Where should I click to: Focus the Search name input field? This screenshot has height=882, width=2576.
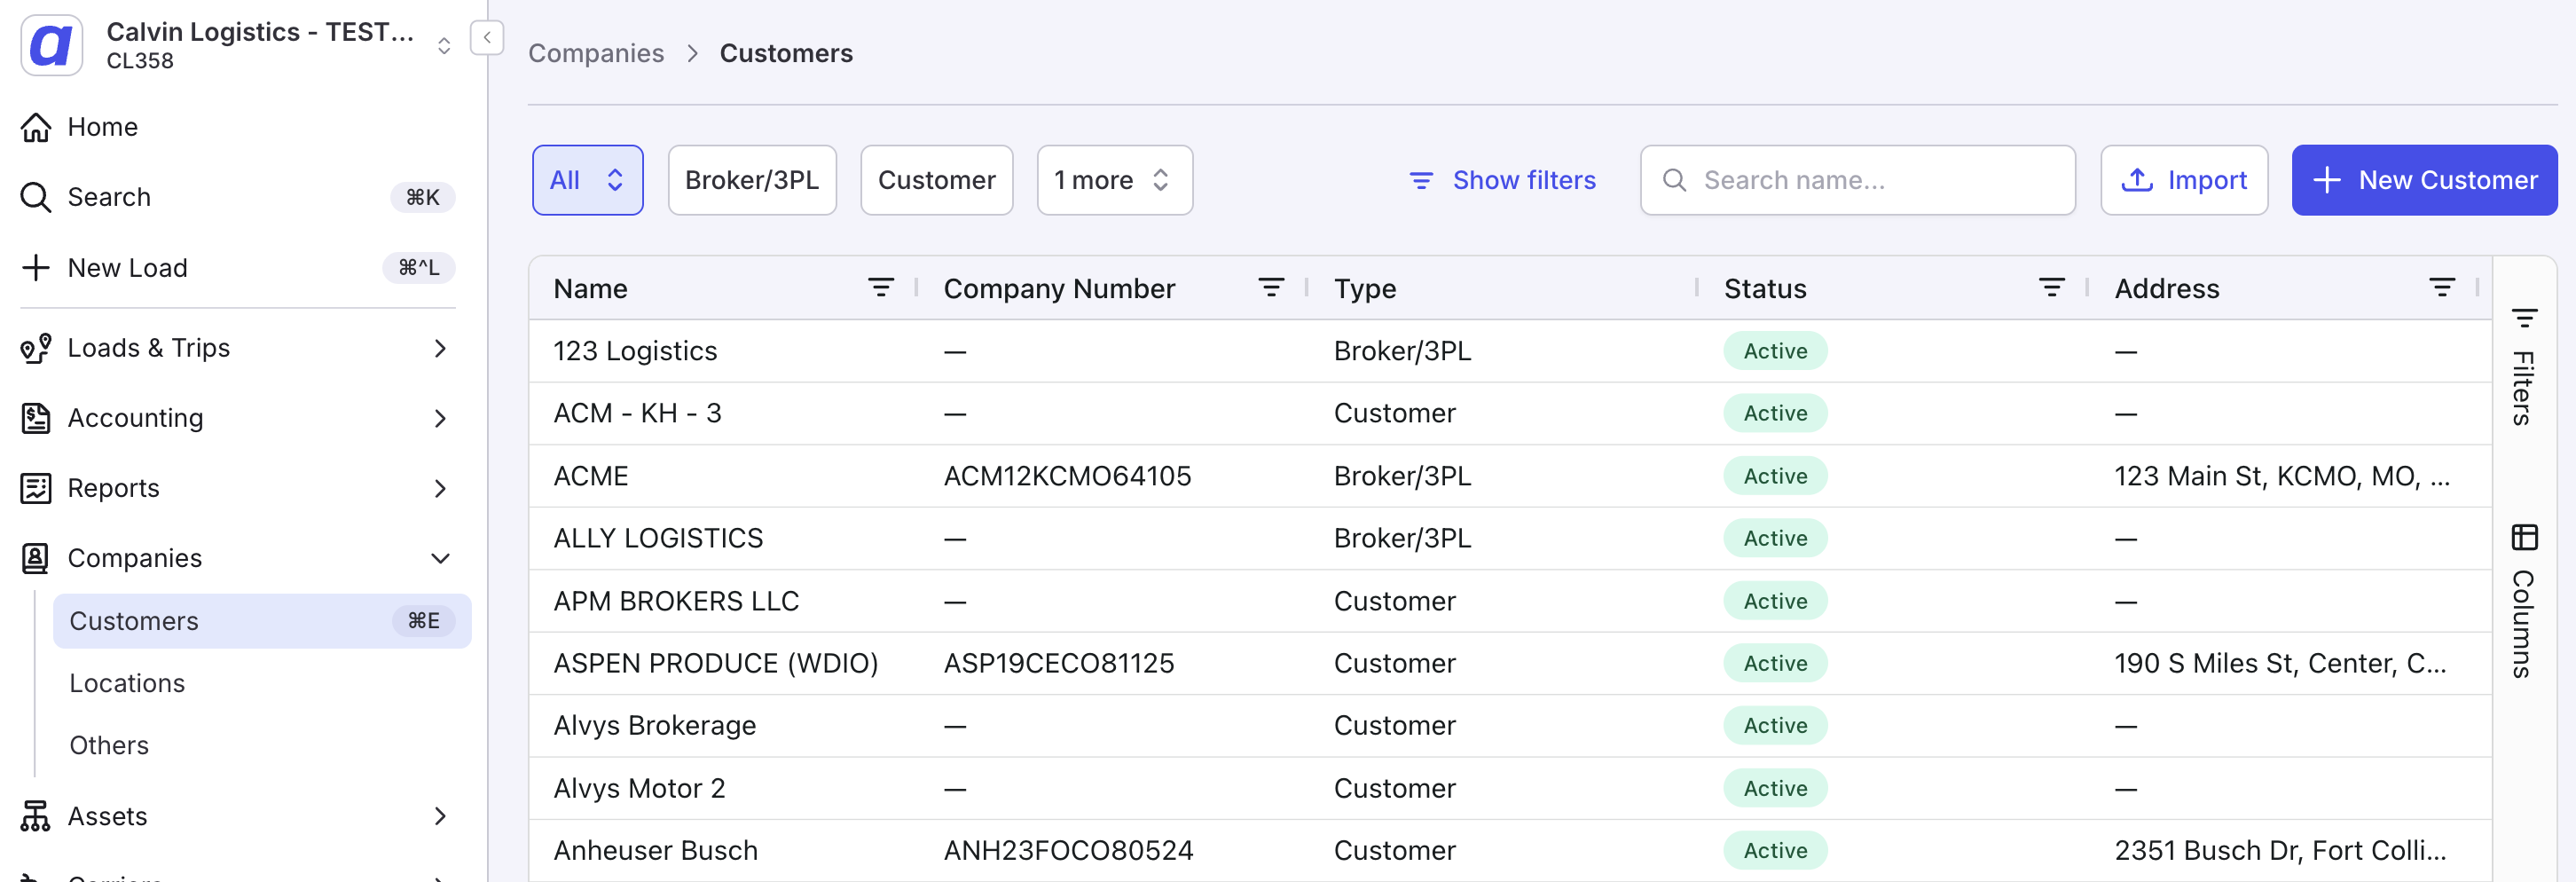[x=1857, y=180]
